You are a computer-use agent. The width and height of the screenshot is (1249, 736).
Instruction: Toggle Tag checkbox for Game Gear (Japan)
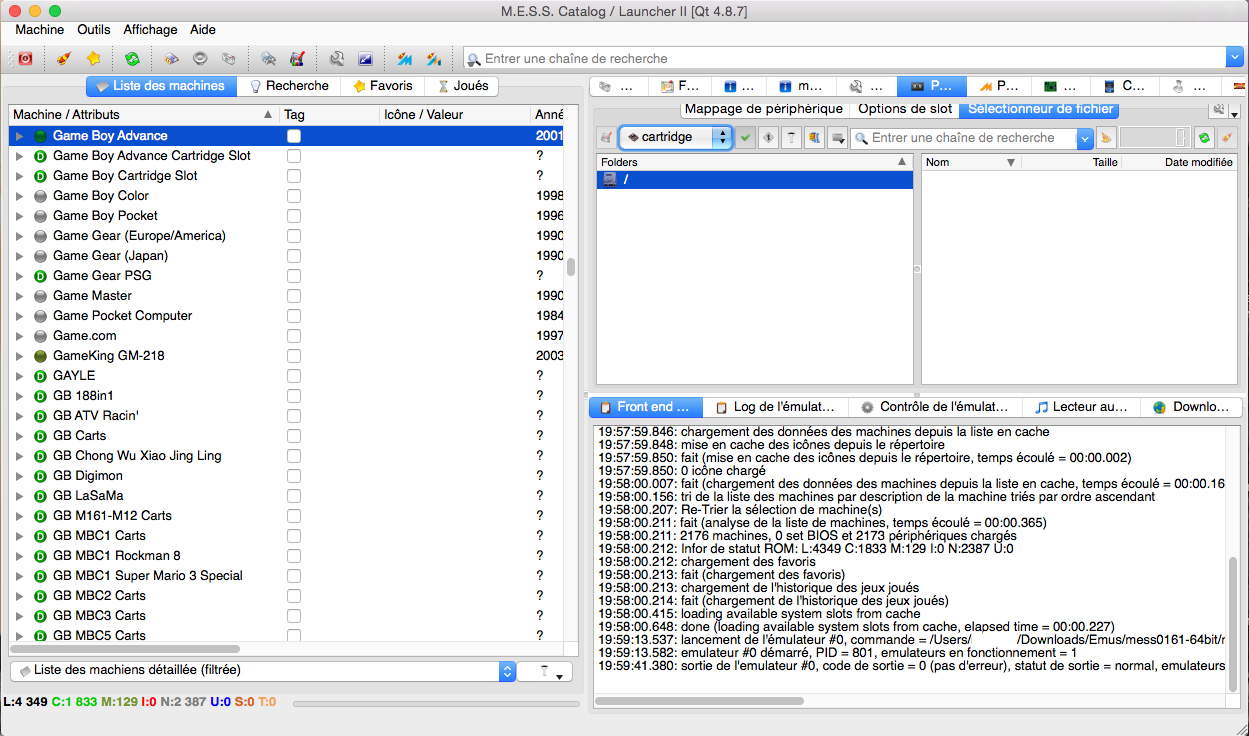294,256
